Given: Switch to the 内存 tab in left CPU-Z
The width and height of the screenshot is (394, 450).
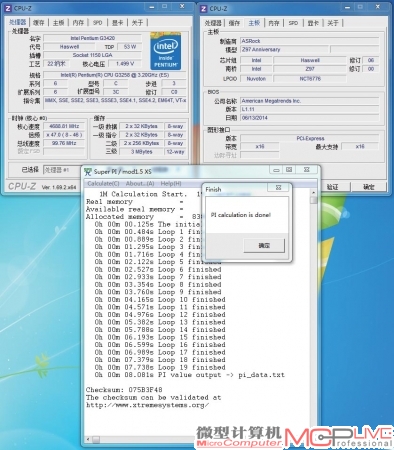Looking at the screenshot, I should tap(78, 23).
